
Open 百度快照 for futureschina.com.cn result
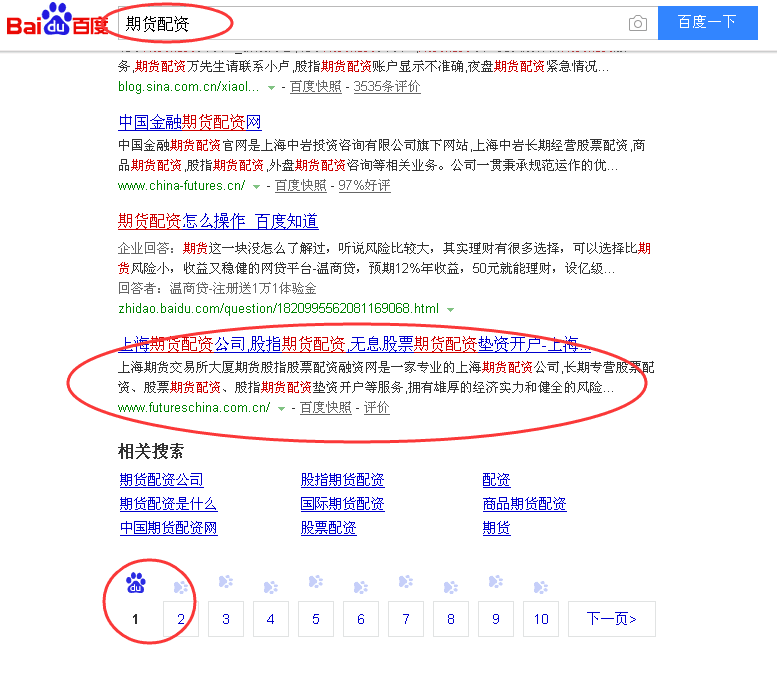326,408
